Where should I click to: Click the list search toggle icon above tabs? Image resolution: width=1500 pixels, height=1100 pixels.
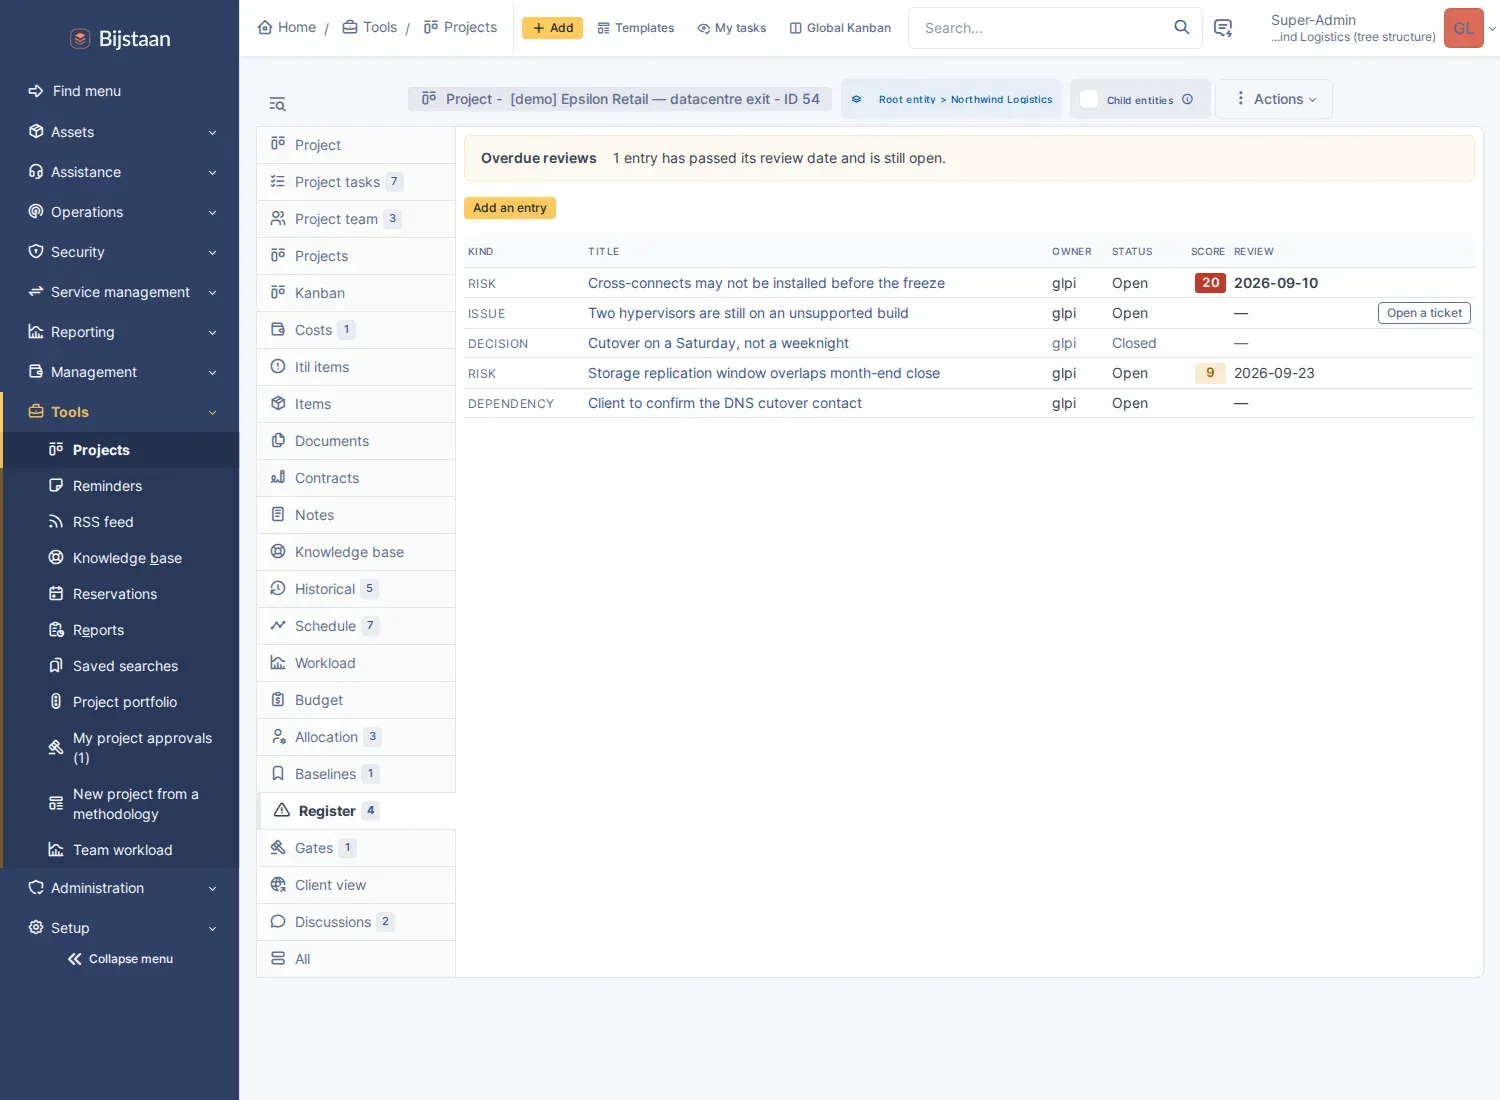coord(277,104)
